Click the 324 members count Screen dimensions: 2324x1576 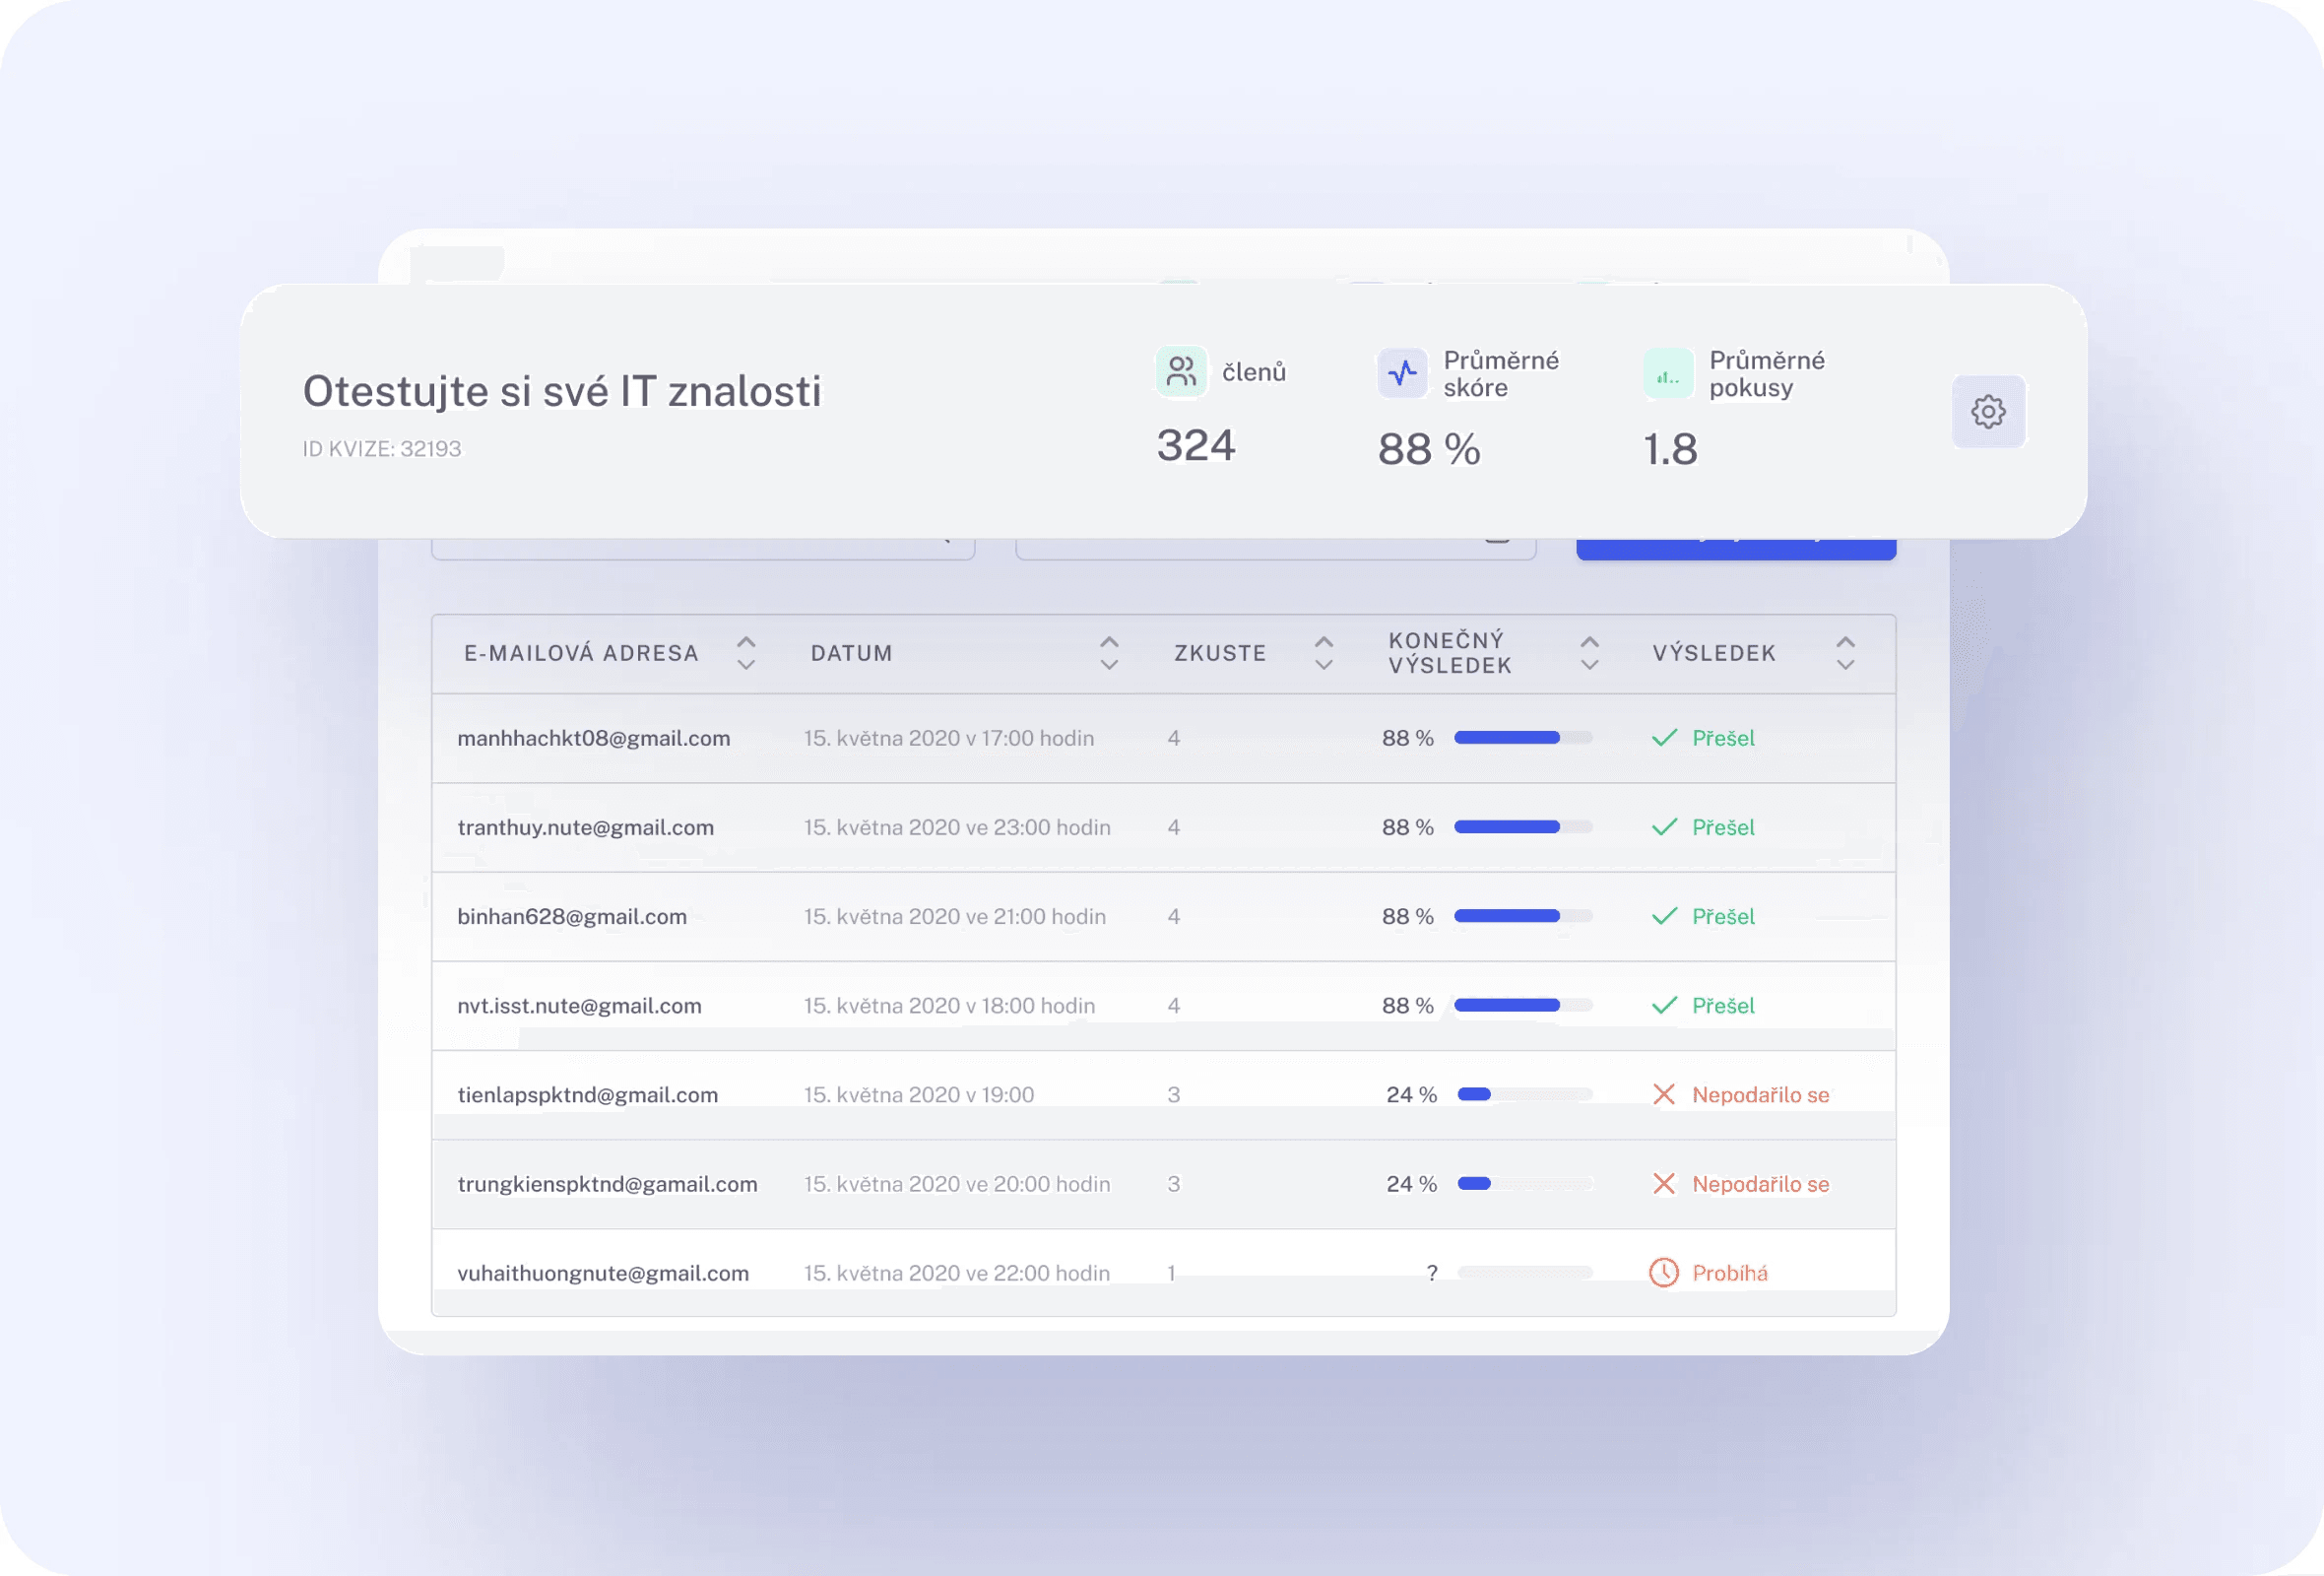(x=1196, y=446)
